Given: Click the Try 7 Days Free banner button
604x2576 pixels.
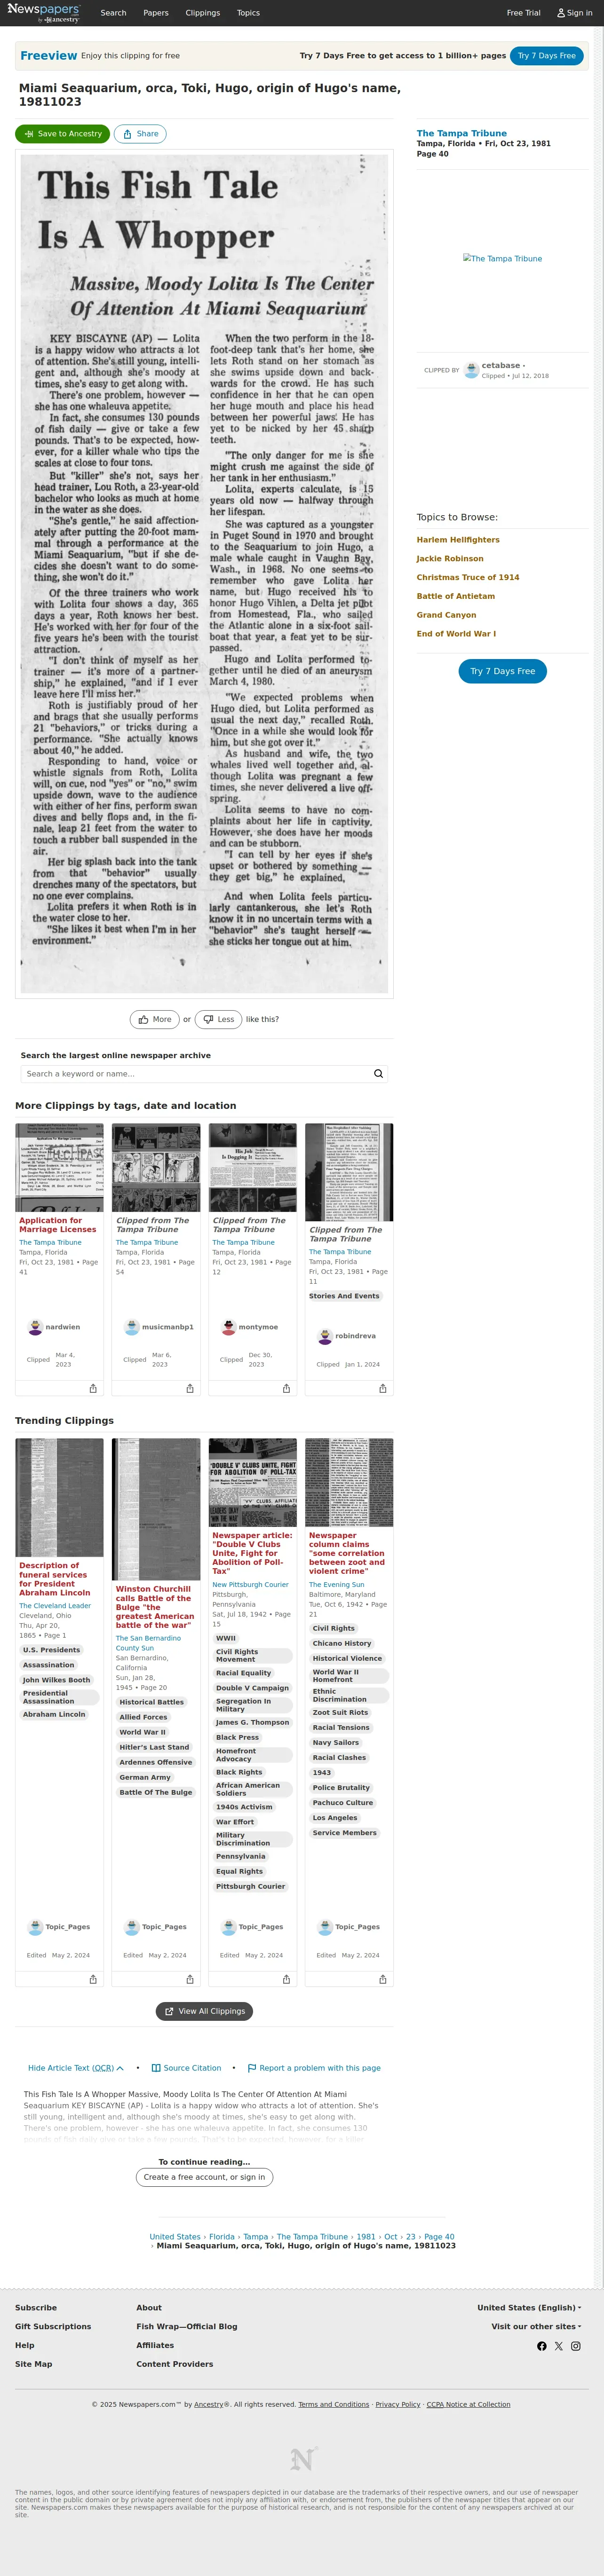Looking at the screenshot, I should (x=547, y=56).
